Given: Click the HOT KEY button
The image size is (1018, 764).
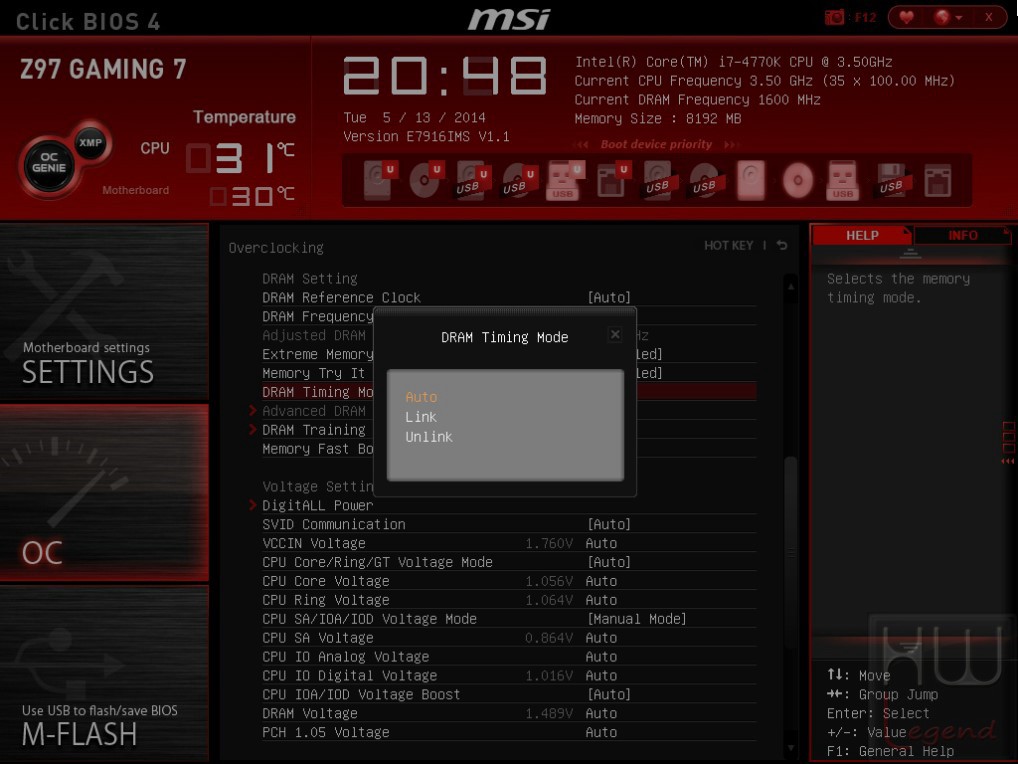Looking at the screenshot, I should pyautogui.click(x=728, y=245).
